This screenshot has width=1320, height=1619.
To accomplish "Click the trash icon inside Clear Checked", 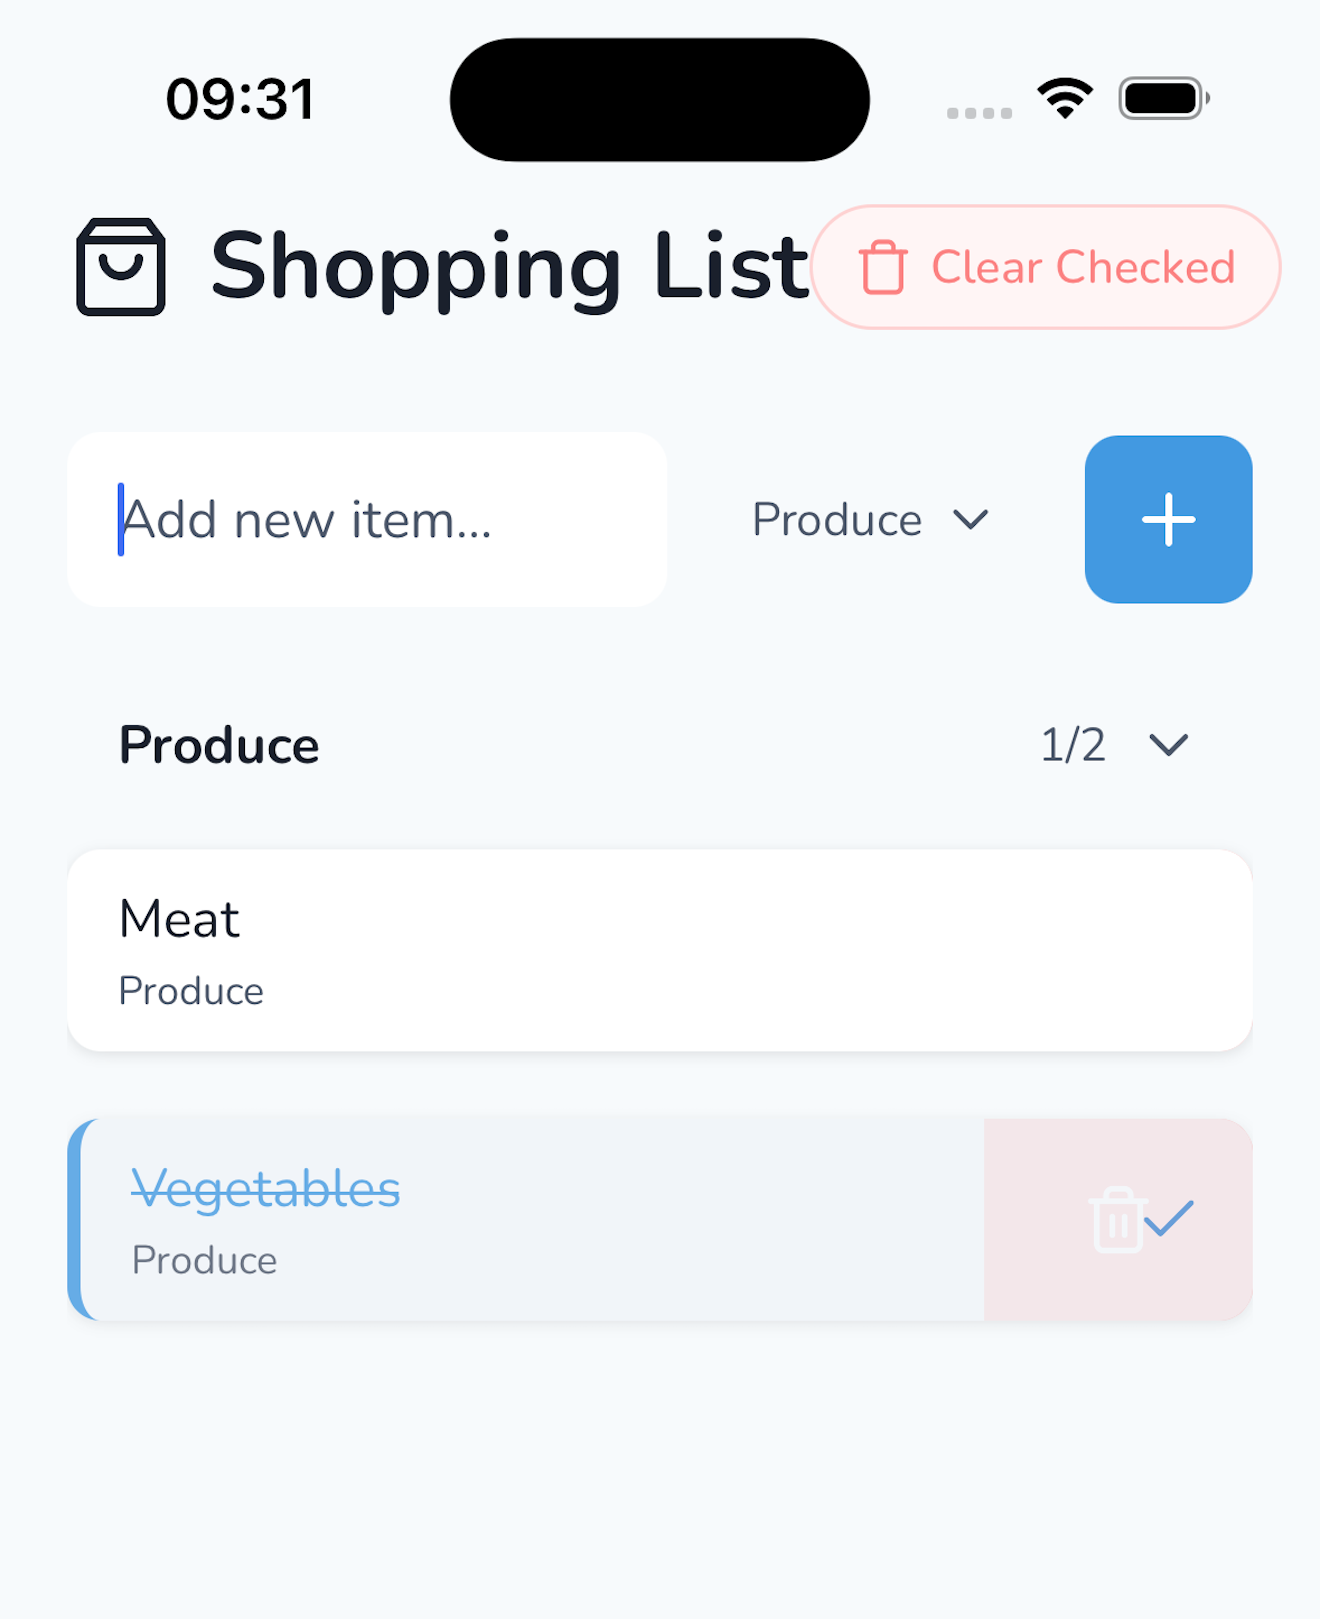I will 883,267.
